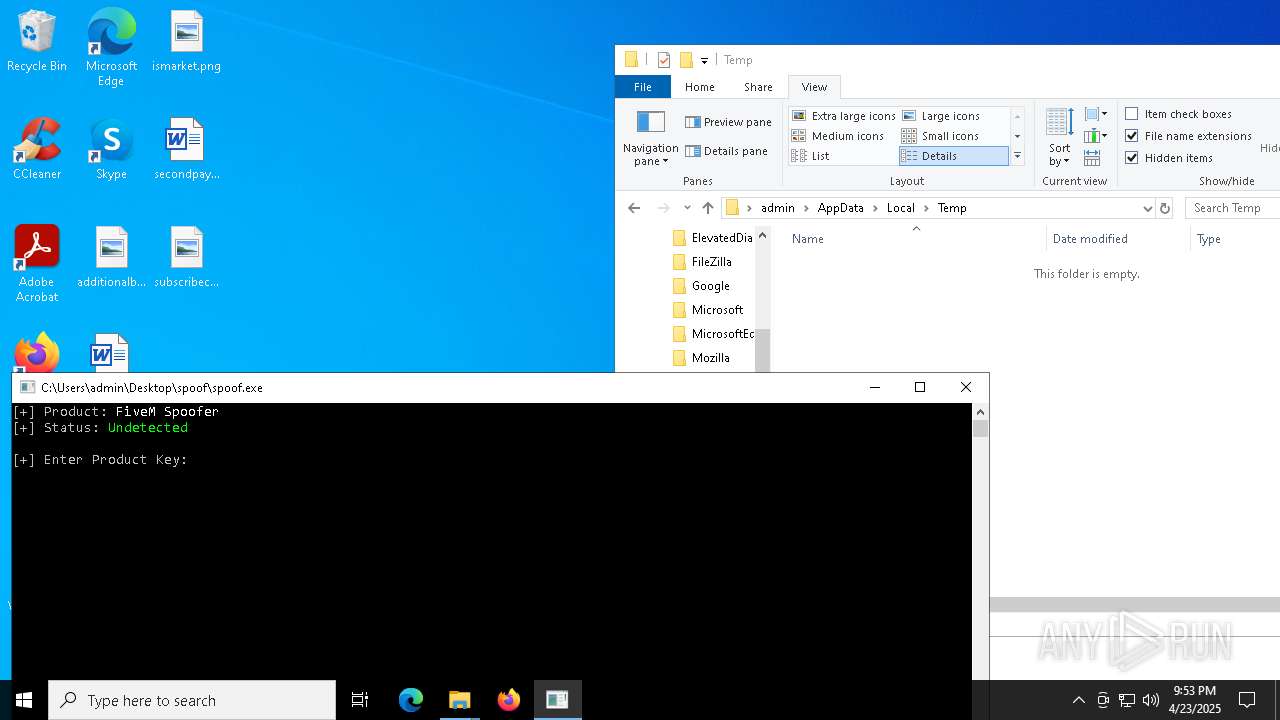1280x720 pixels.
Task: Open Sort by menu
Action: (1059, 138)
